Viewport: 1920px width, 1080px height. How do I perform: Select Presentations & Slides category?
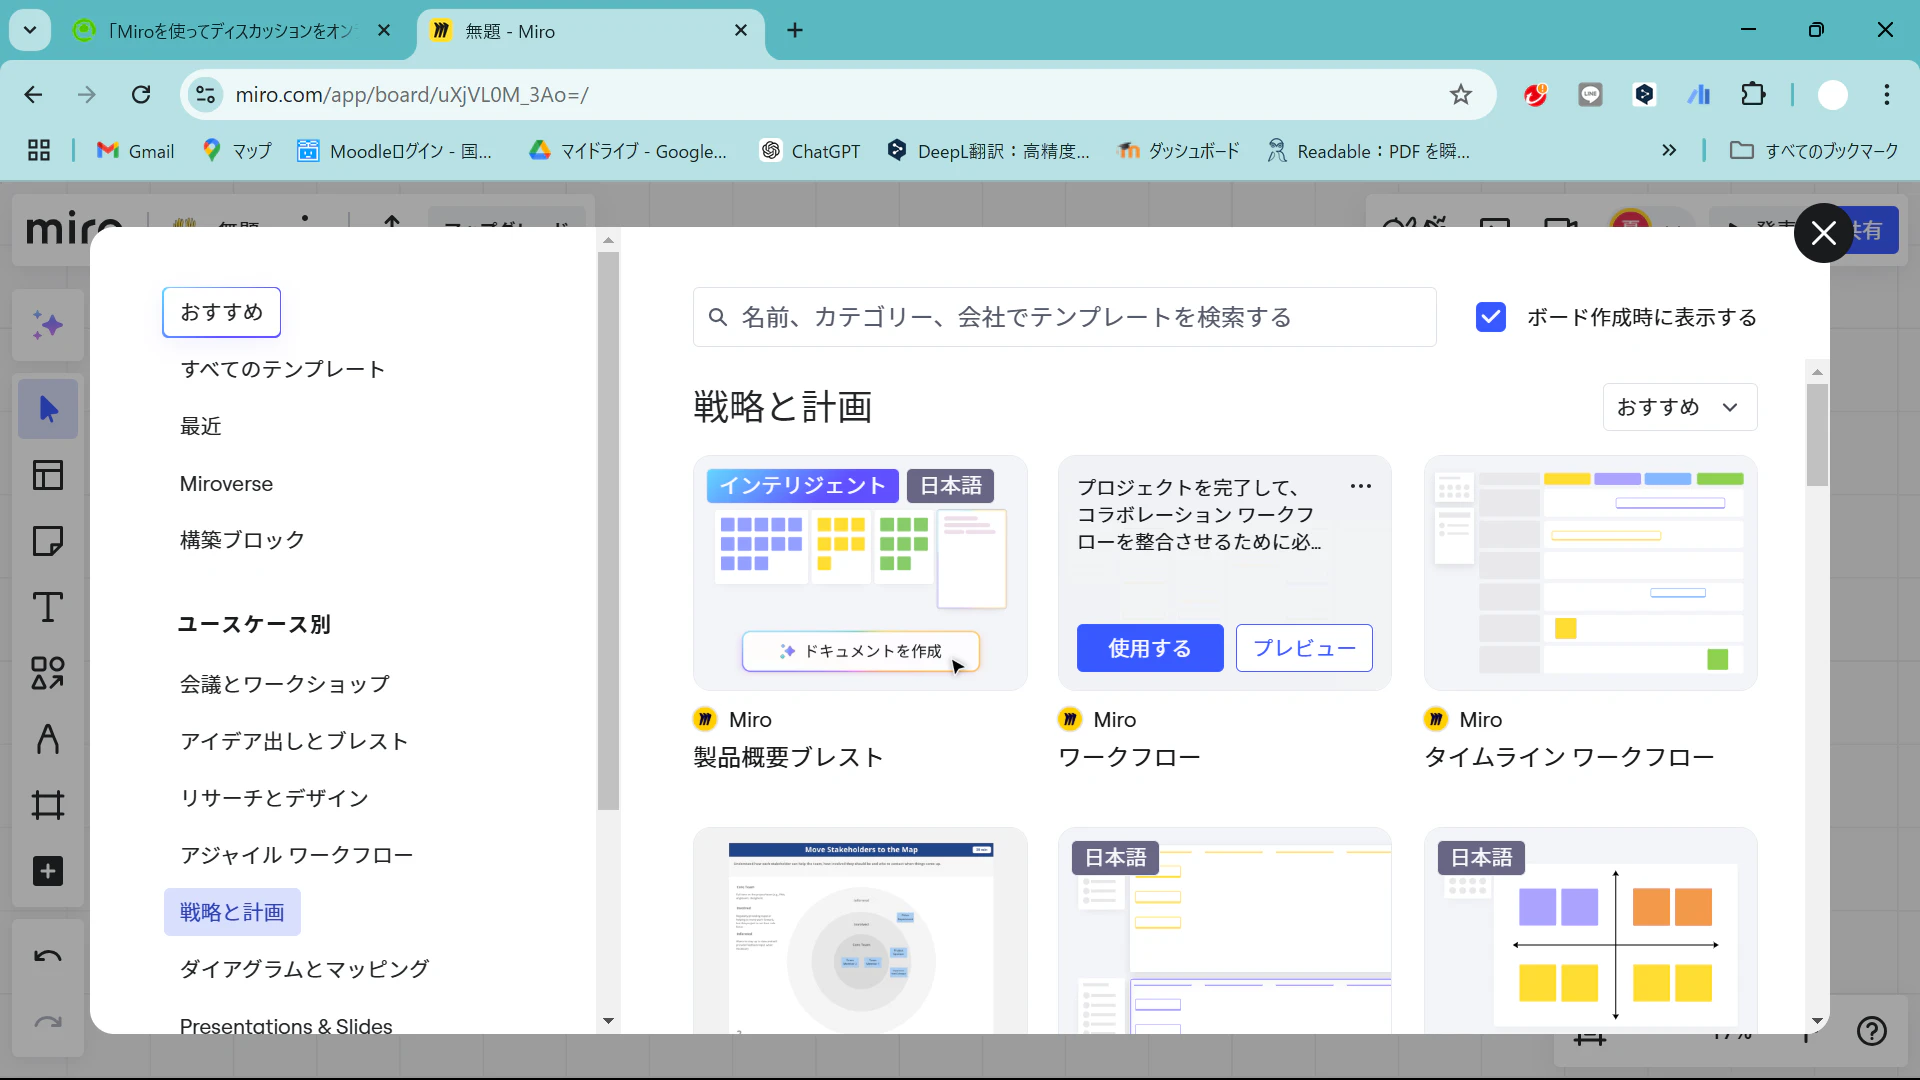[286, 1024]
